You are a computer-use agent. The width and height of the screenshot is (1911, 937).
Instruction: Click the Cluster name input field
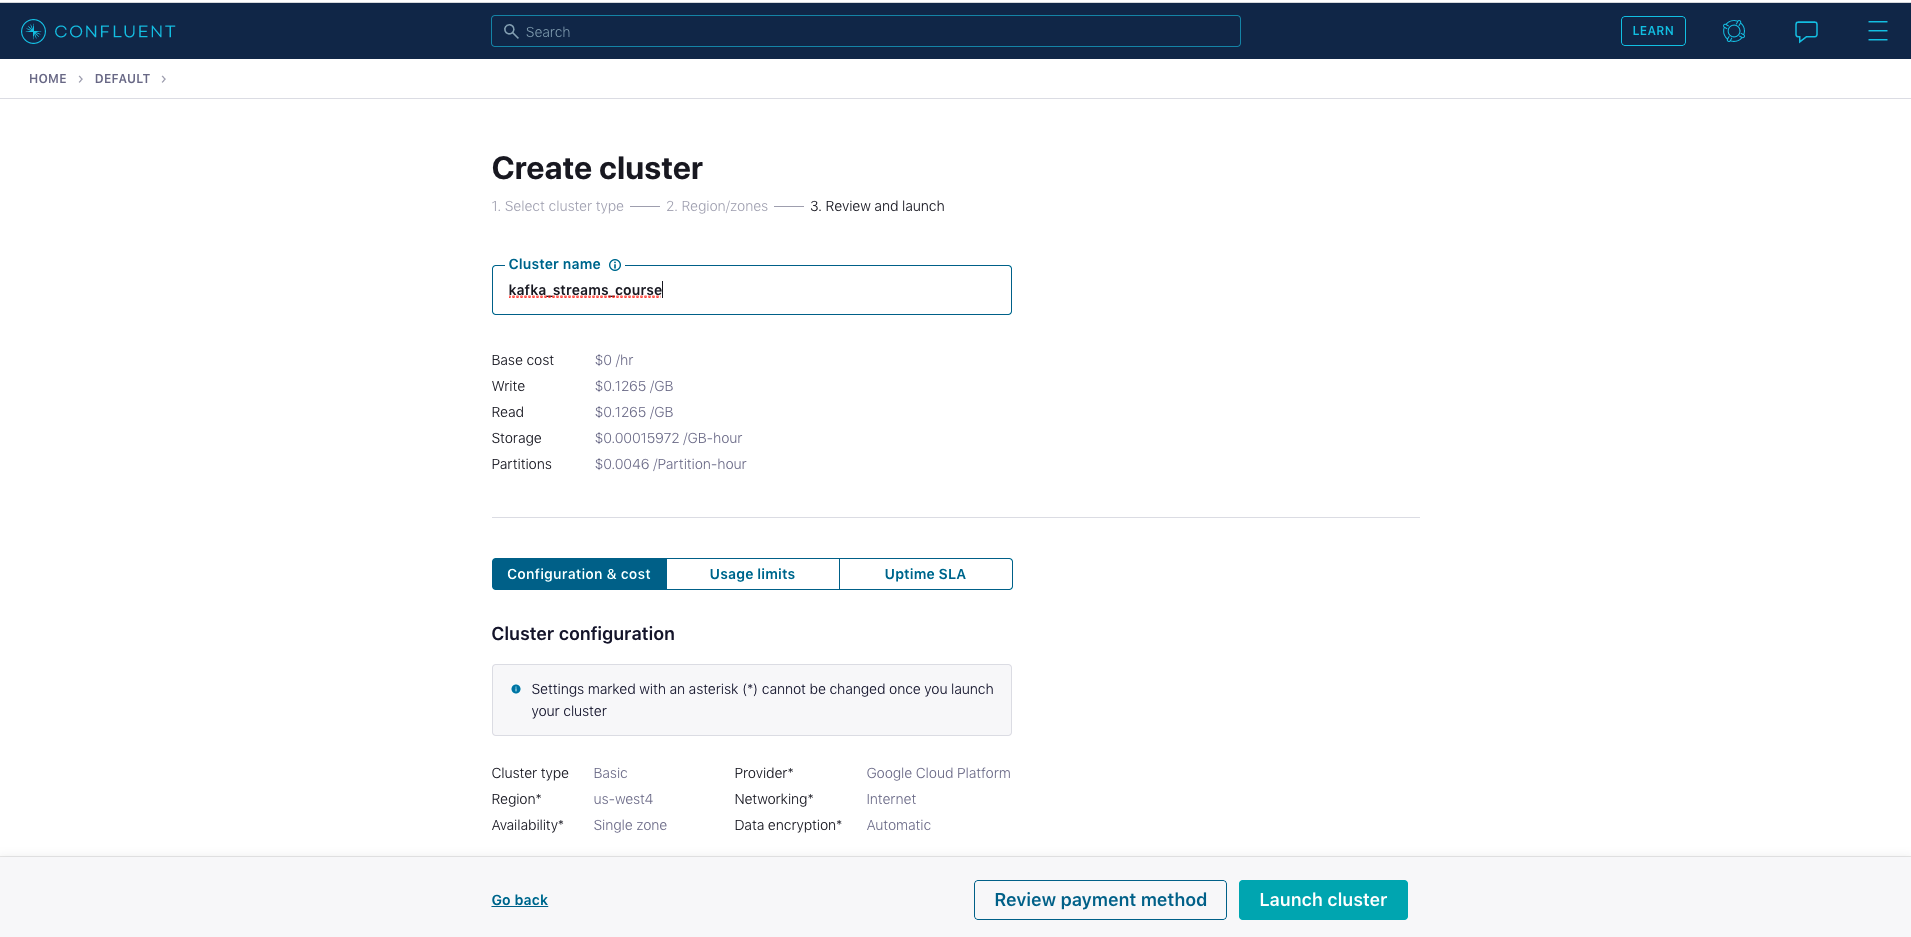coord(752,290)
